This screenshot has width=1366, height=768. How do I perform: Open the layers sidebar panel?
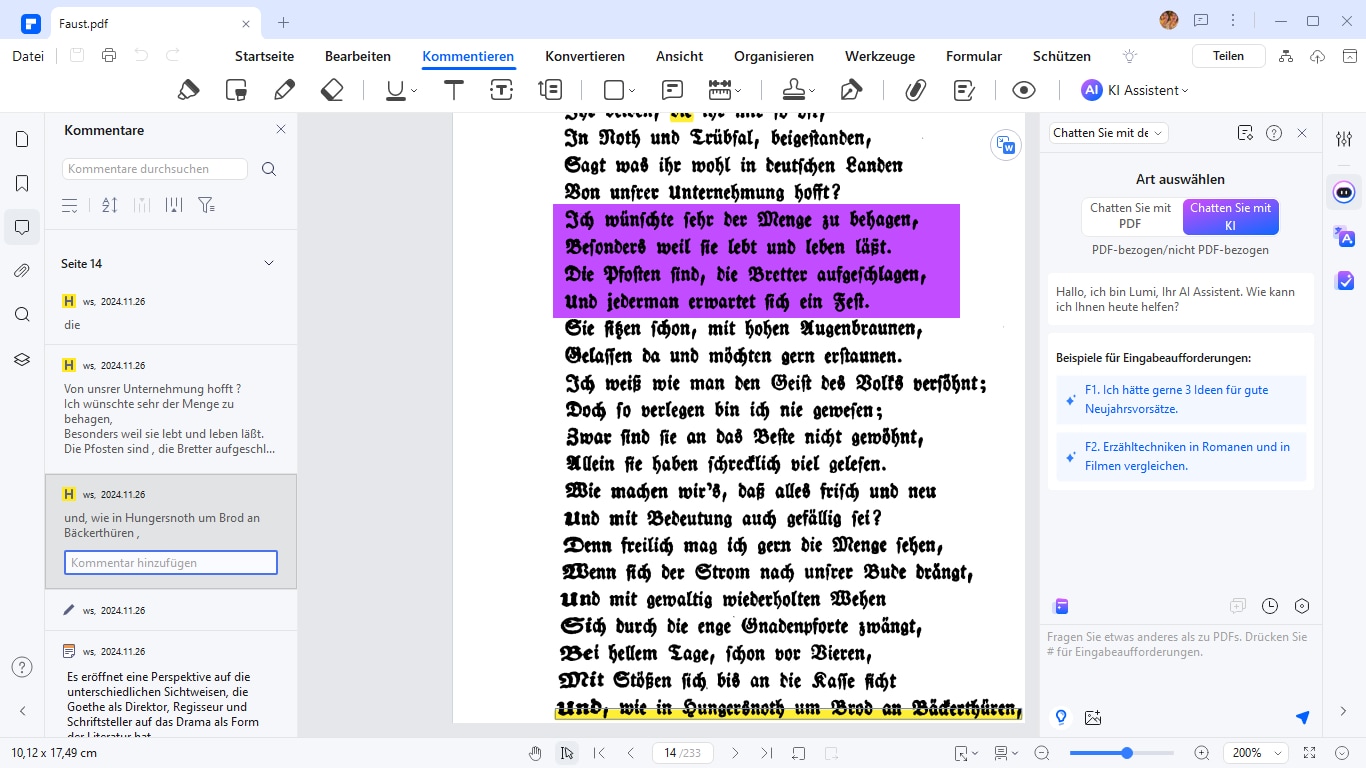tap(22, 359)
